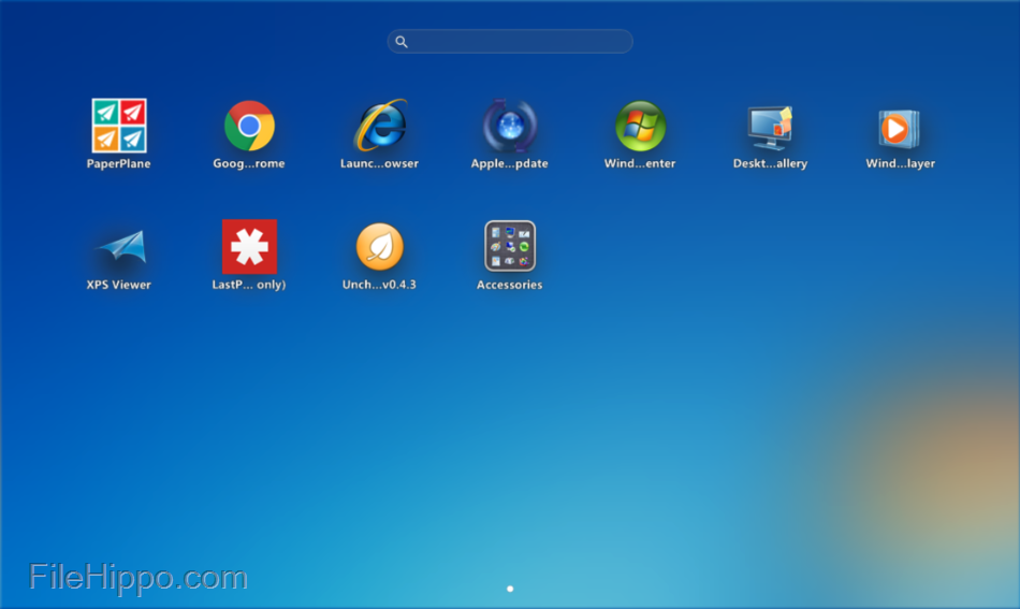The height and width of the screenshot is (609, 1020).
Task: Click the magnifying glass search icon
Action: (401, 42)
